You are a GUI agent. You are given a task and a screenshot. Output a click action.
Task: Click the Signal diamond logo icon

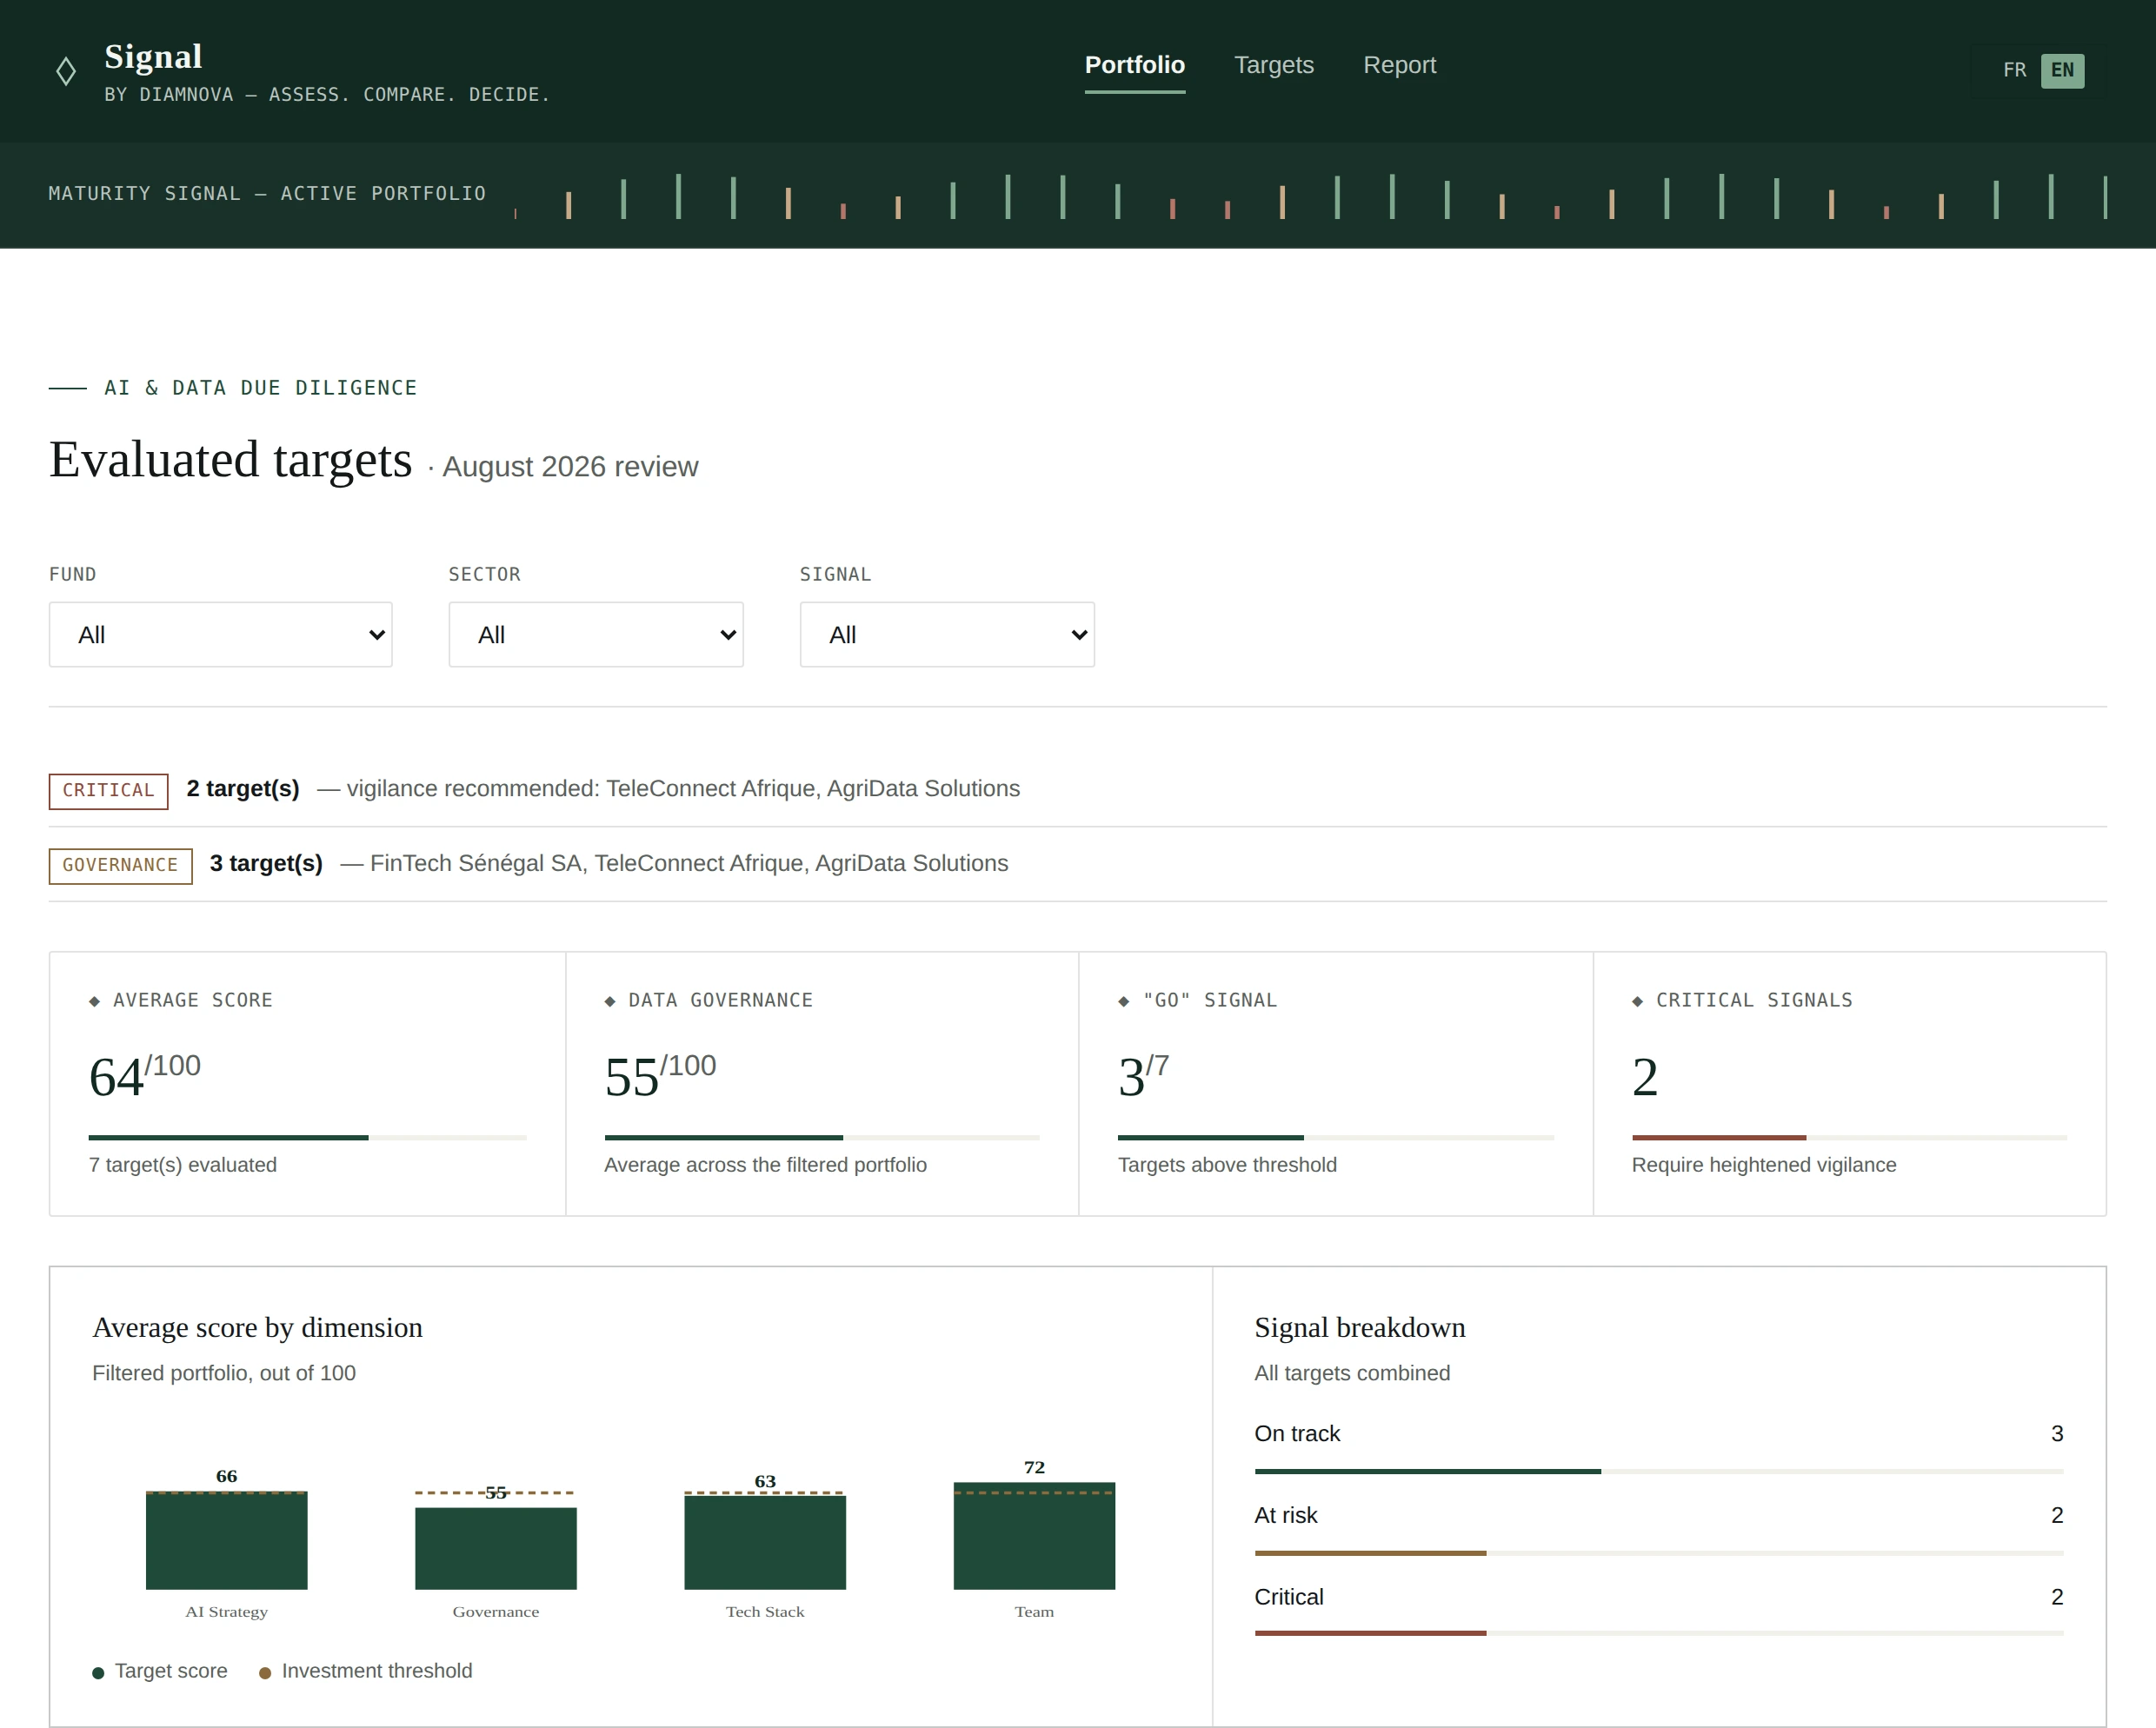(x=66, y=71)
